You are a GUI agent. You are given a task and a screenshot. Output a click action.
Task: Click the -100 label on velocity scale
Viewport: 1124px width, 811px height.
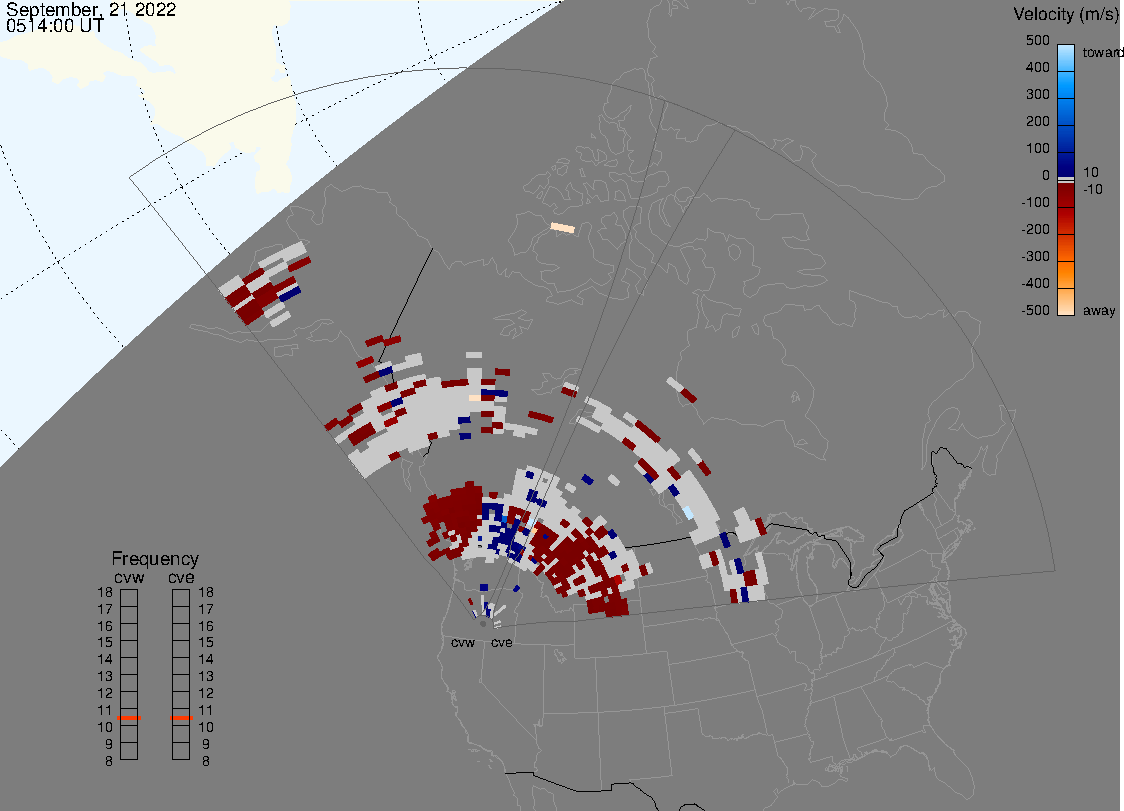pyautogui.click(x=1035, y=202)
